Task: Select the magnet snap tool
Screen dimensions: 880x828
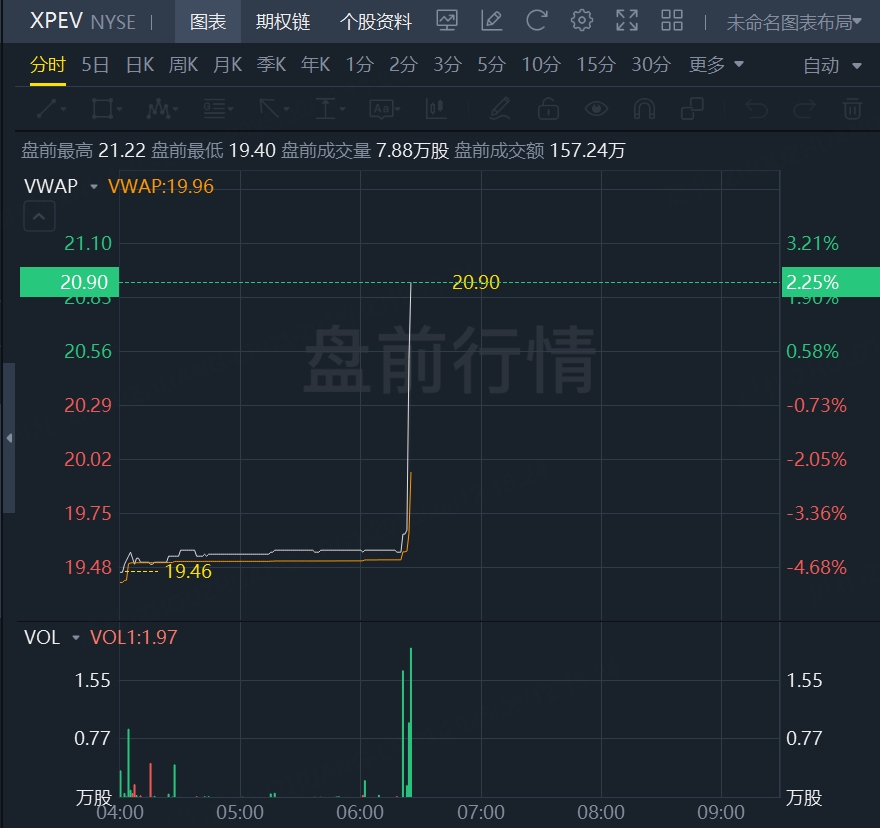Action: click(644, 108)
